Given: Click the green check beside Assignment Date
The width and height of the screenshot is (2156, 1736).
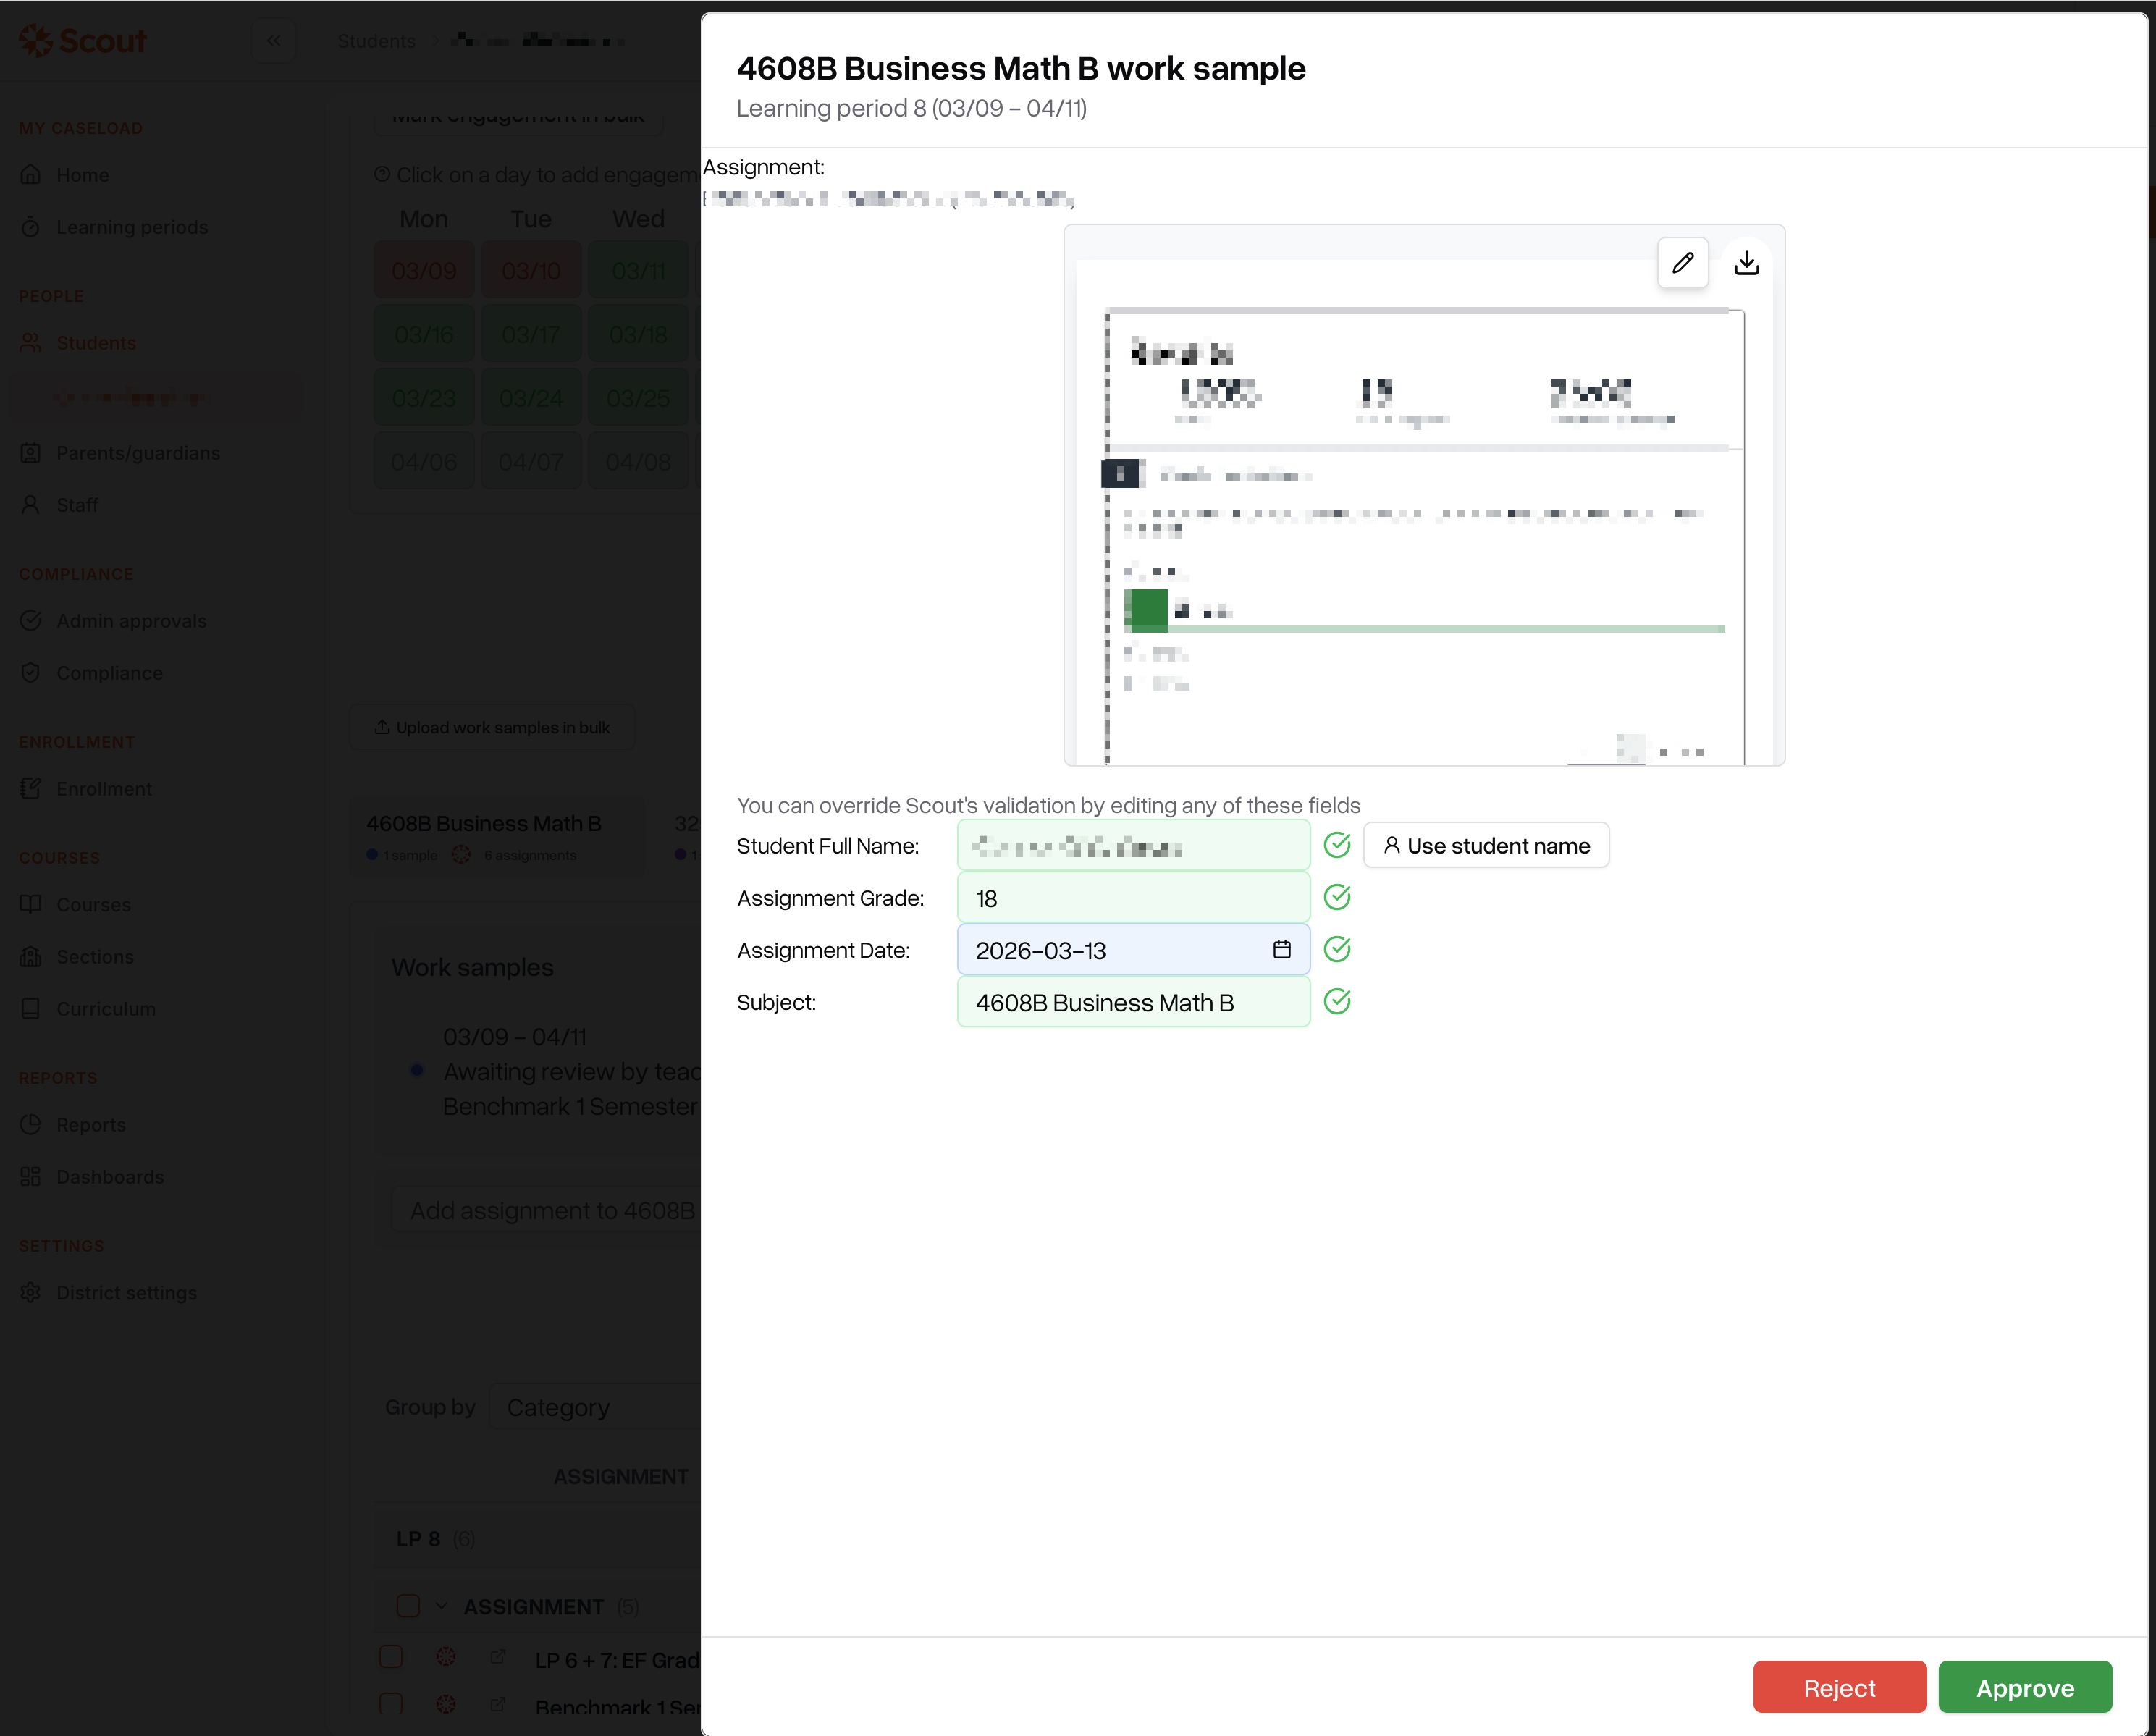Looking at the screenshot, I should [1337, 950].
